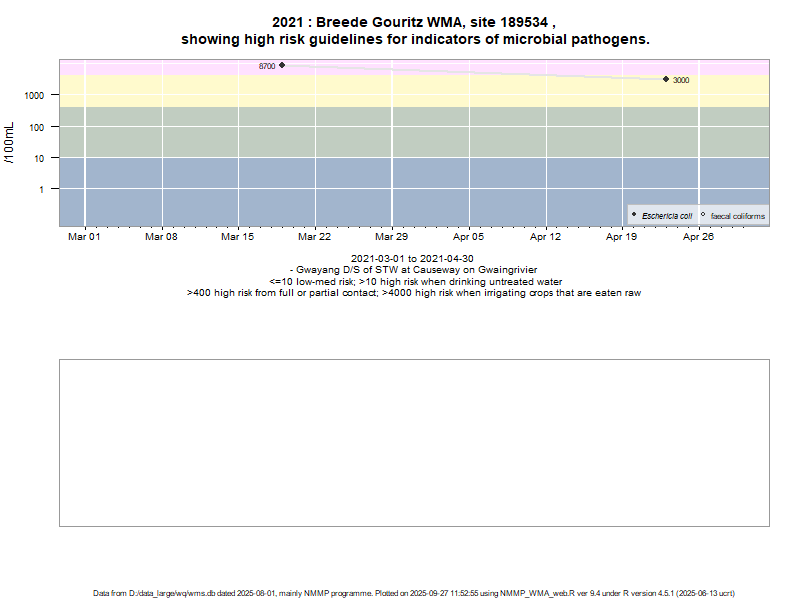Click the 8700 E. coli data point marker
The image size is (800, 600).
[282, 65]
